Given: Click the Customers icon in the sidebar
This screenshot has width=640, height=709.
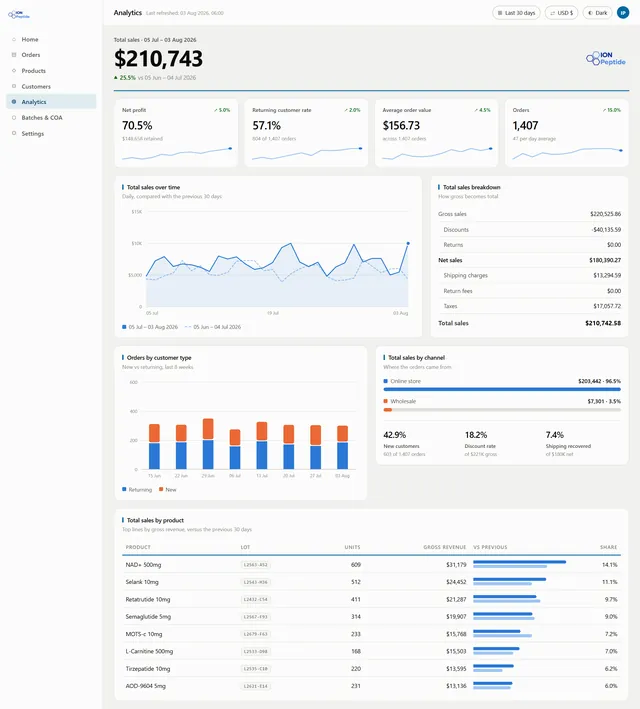Looking at the screenshot, I should 14,86.
